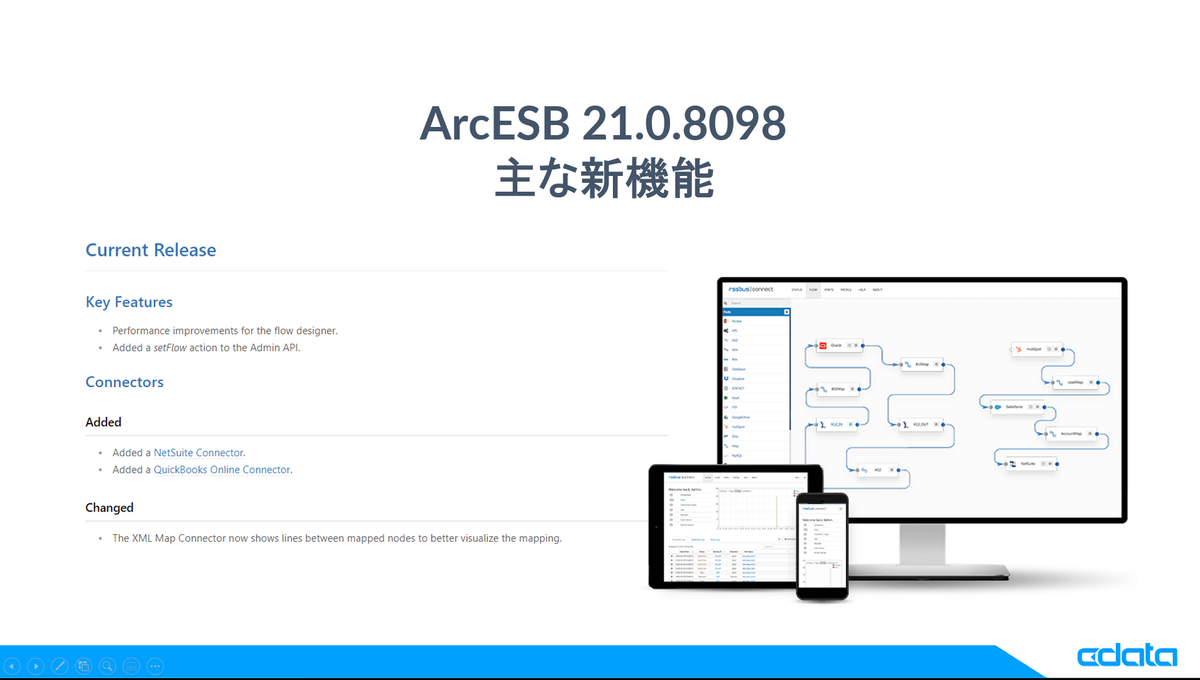This screenshot has height=680, width=1200.
Task: Click the Connectors heading
Action: point(125,382)
